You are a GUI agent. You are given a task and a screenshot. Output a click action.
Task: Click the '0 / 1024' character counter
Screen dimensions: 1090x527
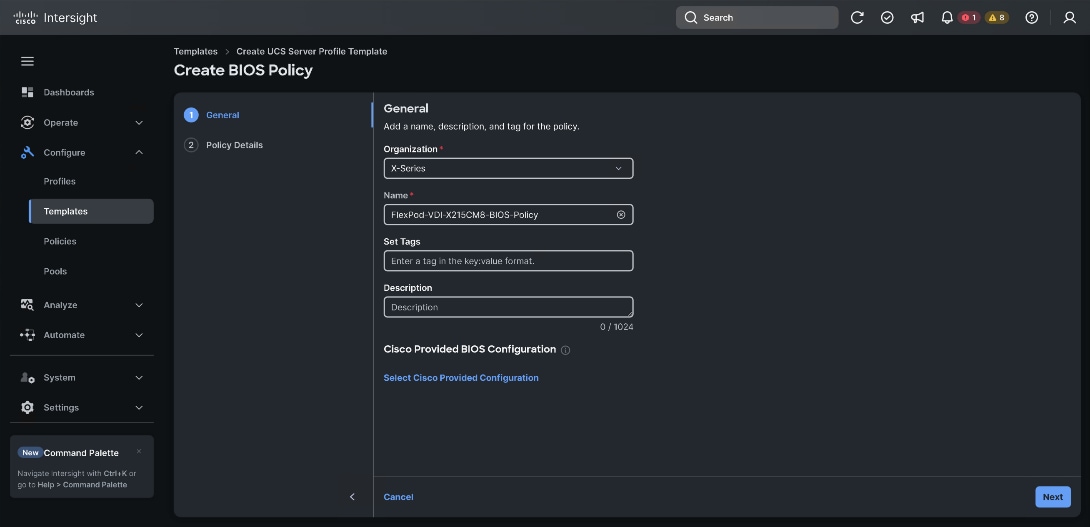click(617, 327)
